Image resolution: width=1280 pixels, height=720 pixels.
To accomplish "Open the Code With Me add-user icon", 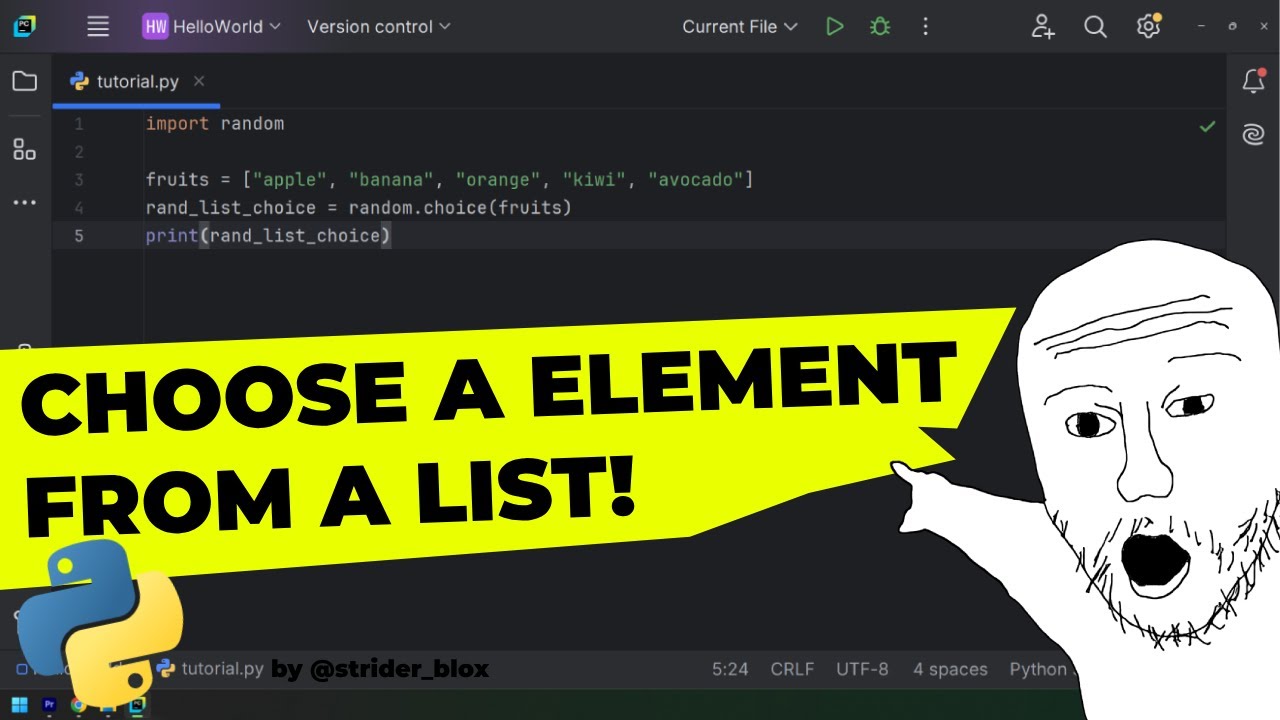I will tap(1043, 27).
